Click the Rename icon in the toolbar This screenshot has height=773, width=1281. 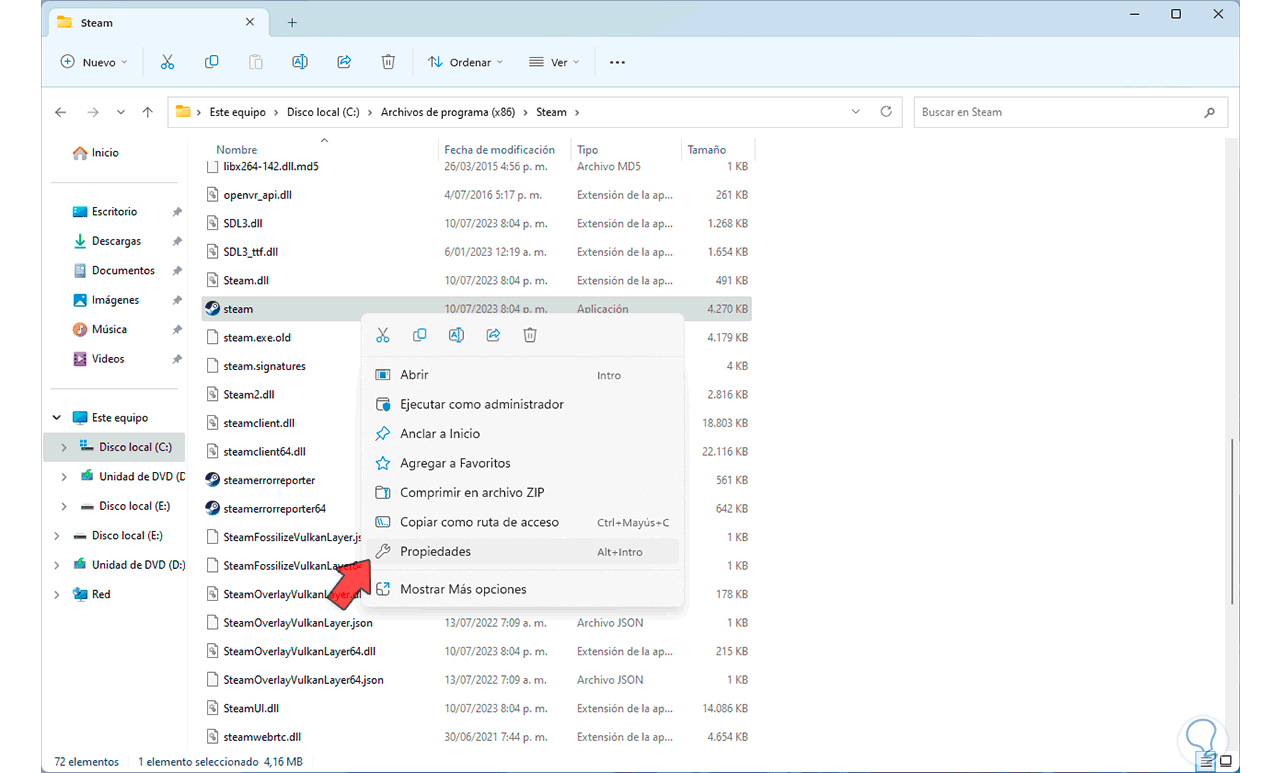pyautogui.click(x=299, y=62)
